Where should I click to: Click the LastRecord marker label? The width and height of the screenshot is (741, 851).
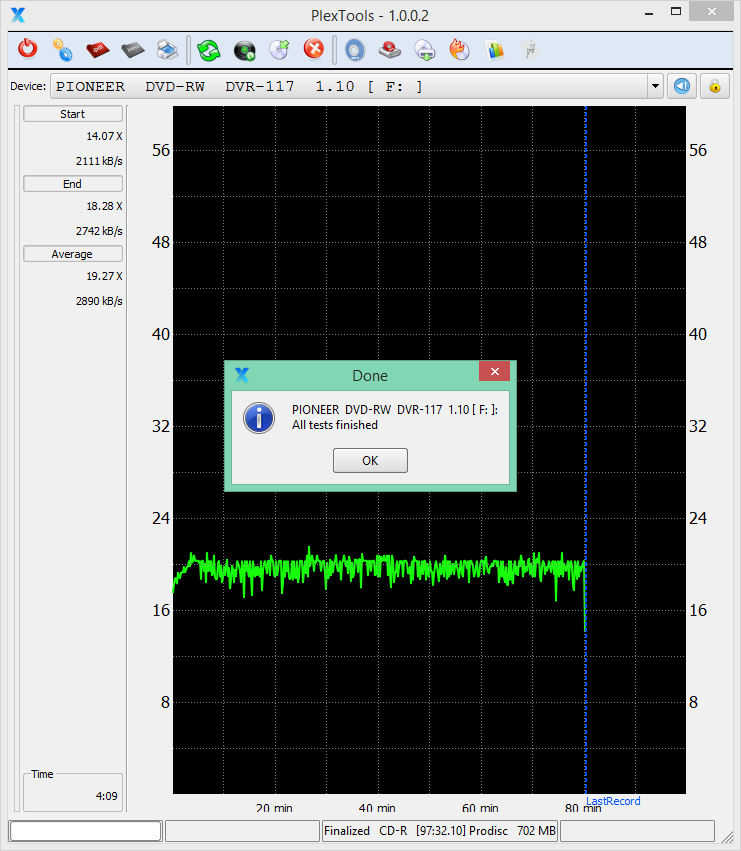click(613, 801)
